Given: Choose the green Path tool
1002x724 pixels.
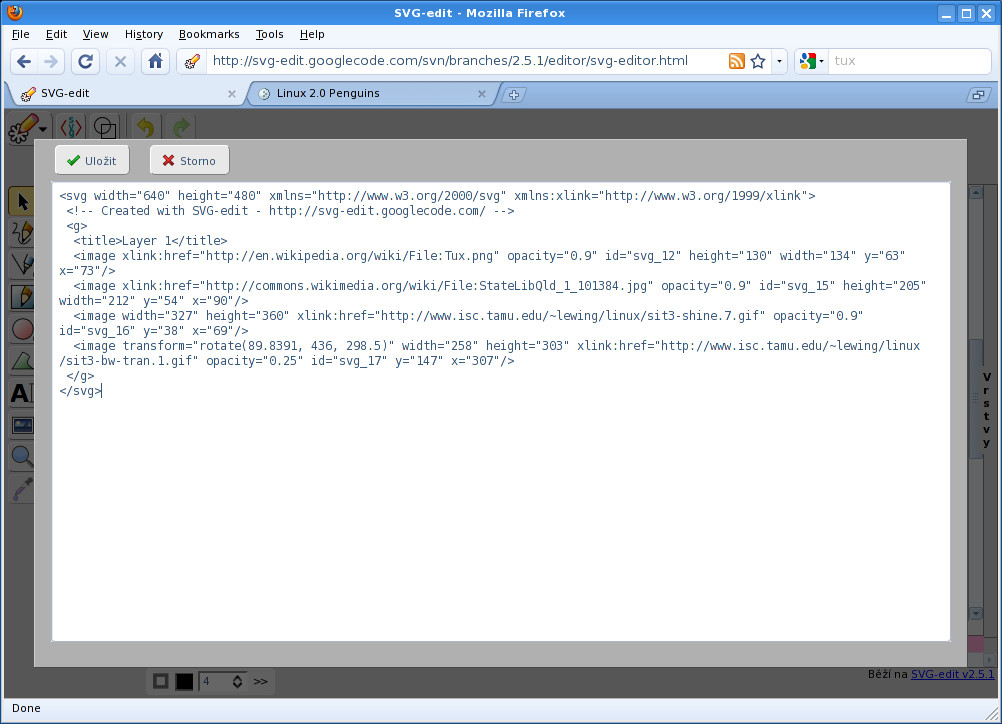Looking at the screenshot, I should coord(22,361).
